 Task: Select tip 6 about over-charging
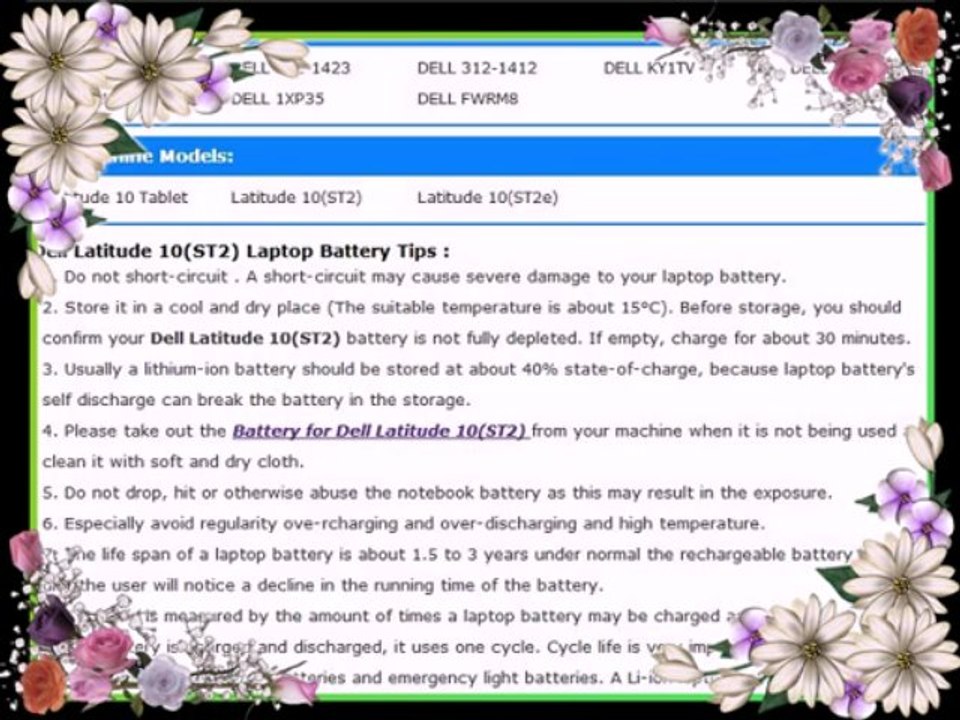click(403, 523)
